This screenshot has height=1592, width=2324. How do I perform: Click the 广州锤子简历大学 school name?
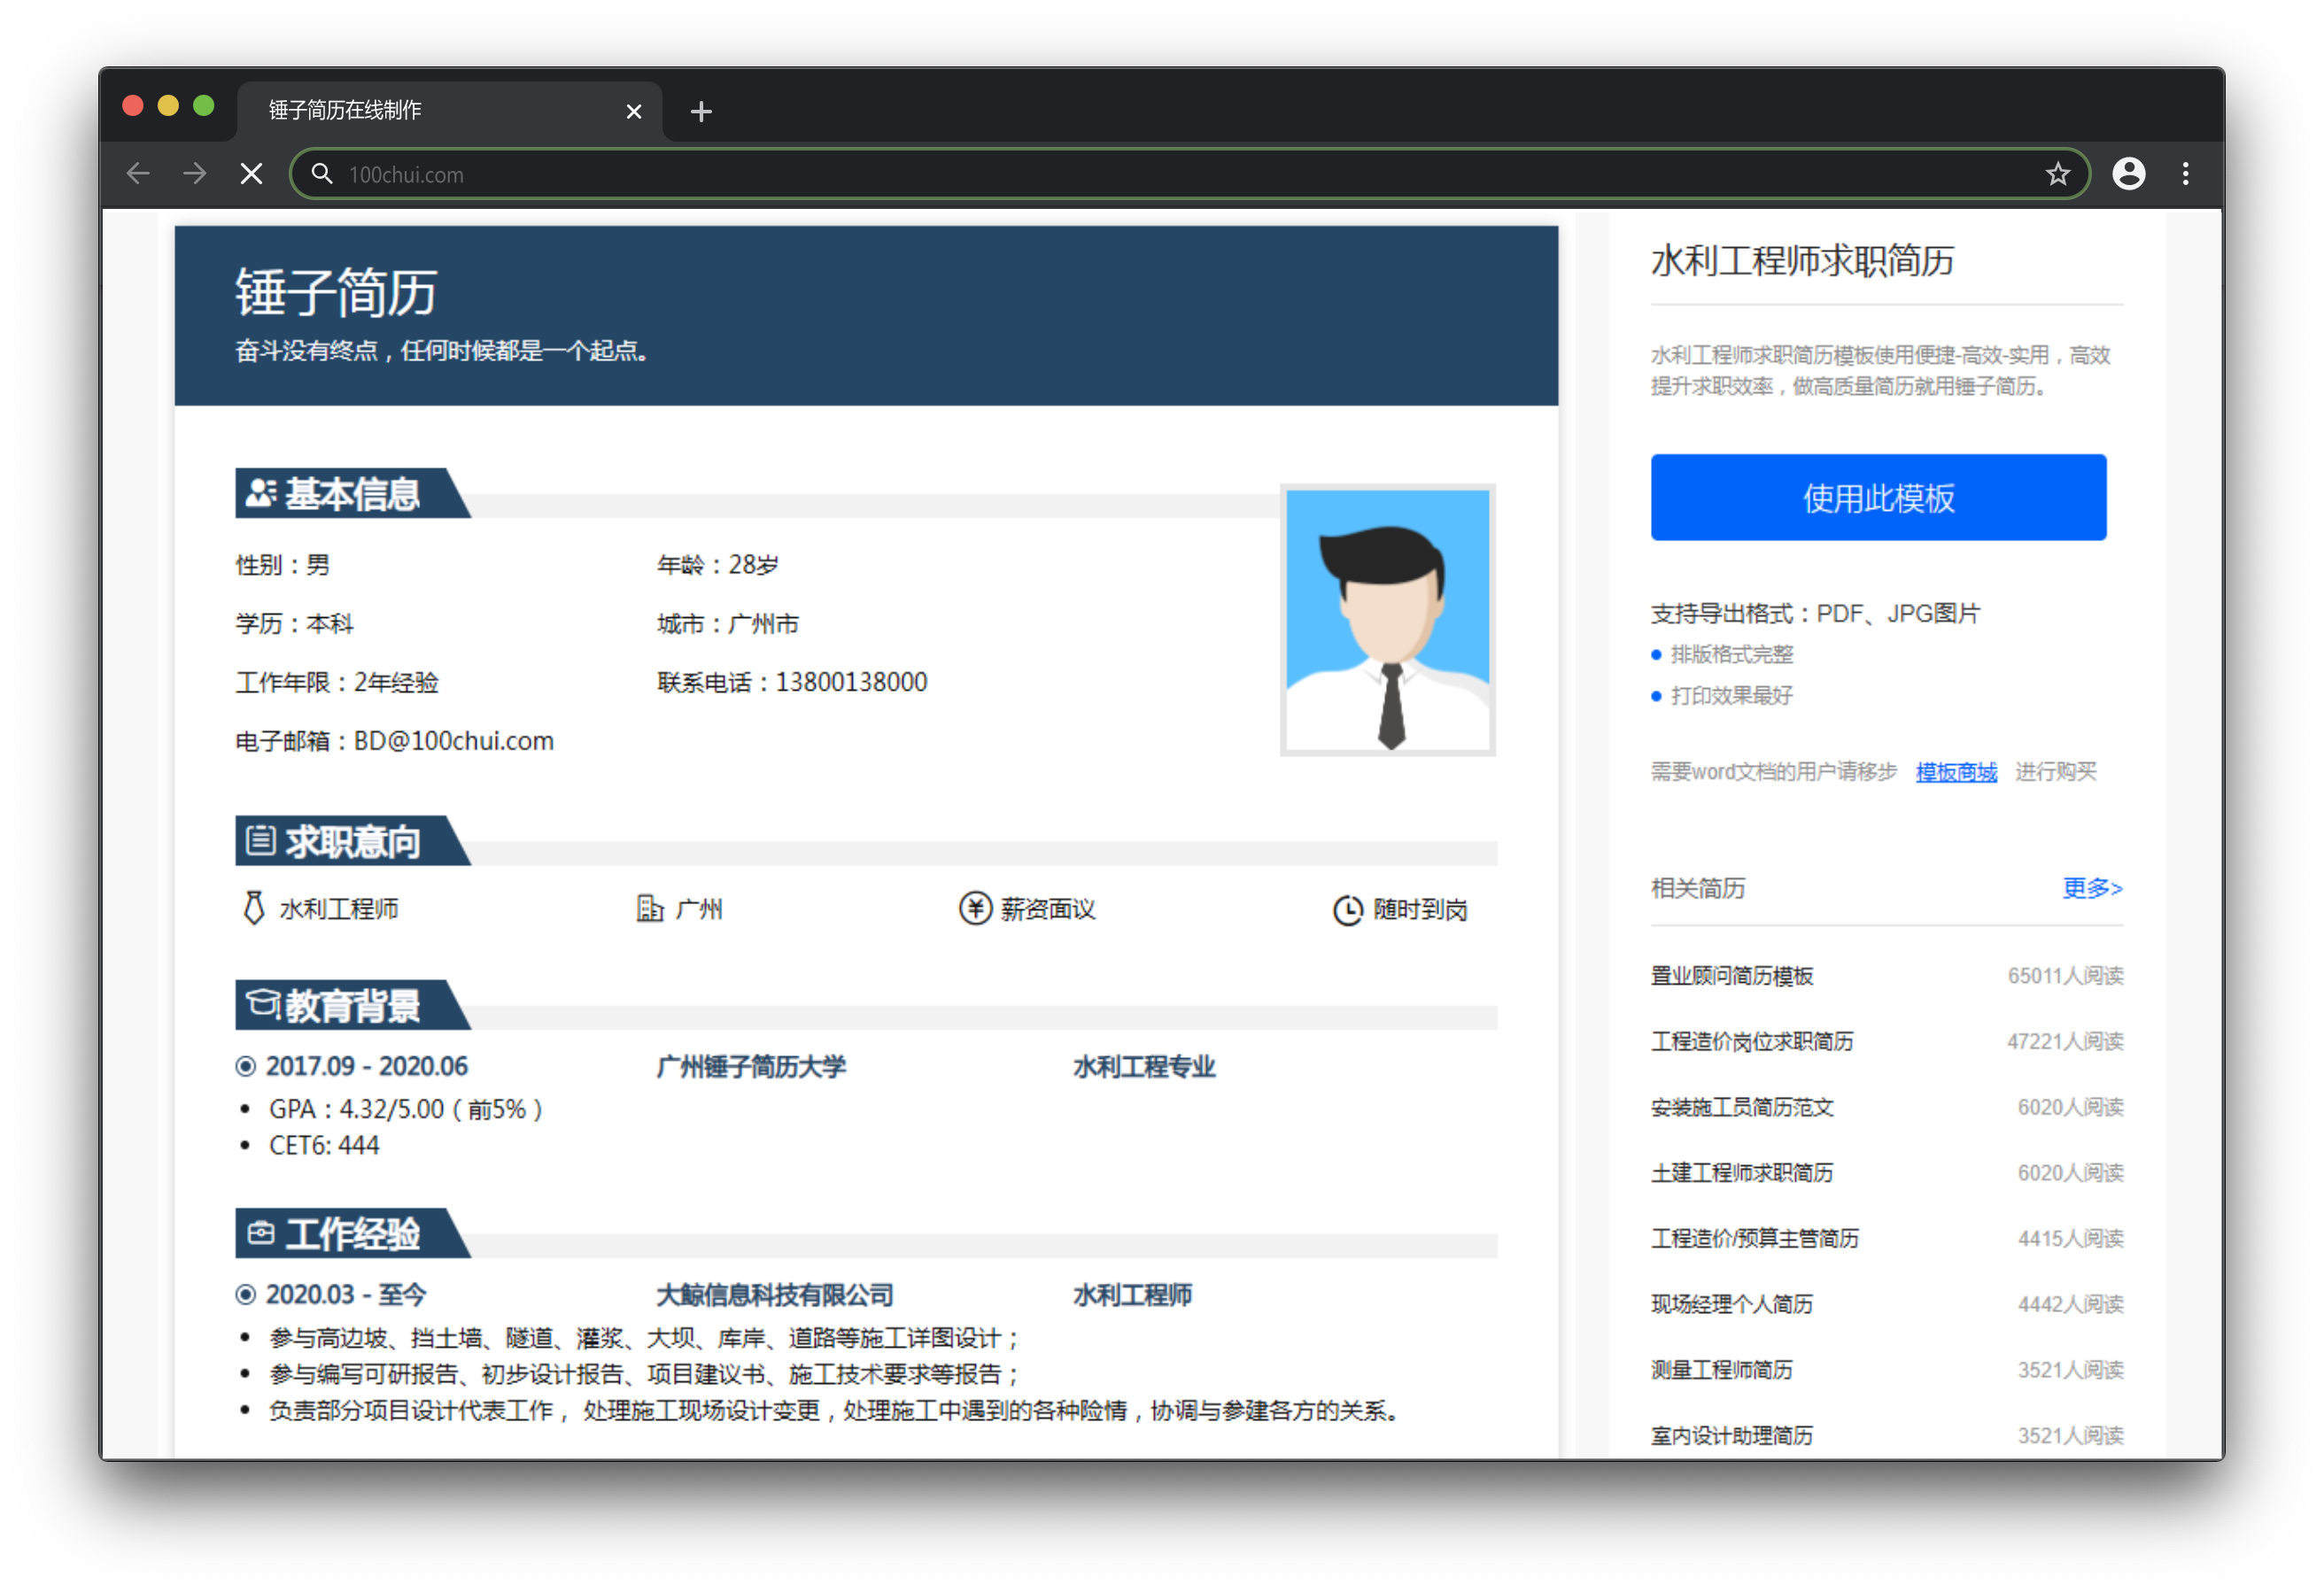click(751, 1066)
